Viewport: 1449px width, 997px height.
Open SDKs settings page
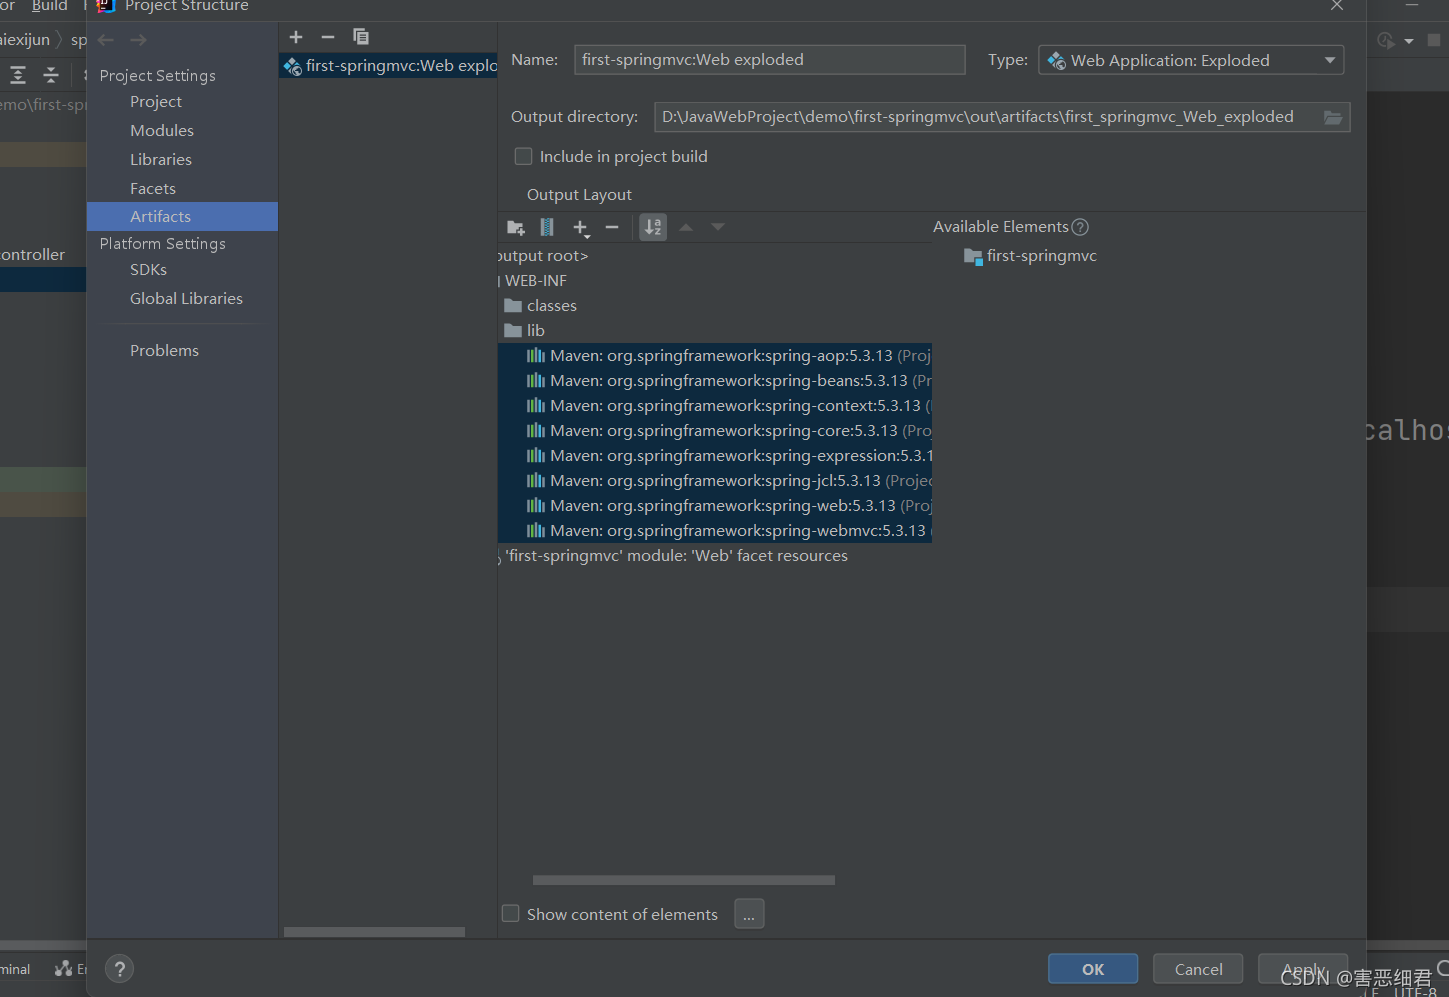149,270
